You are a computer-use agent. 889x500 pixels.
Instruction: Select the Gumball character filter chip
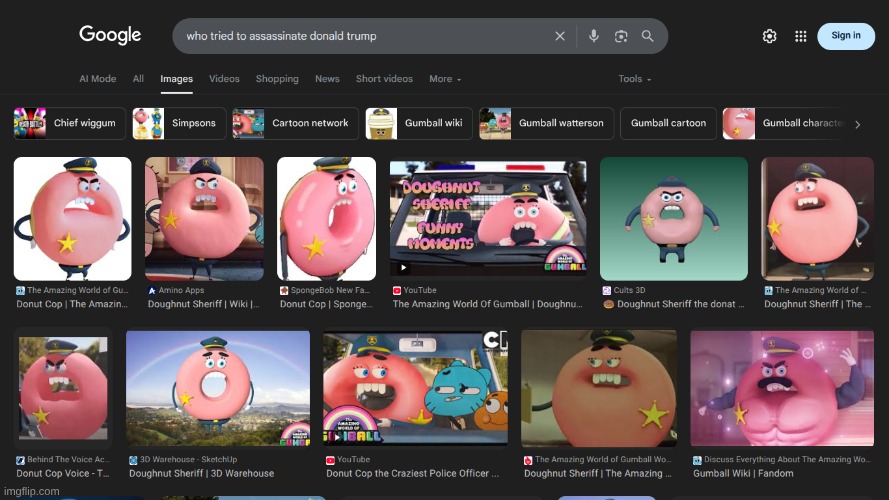point(785,123)
